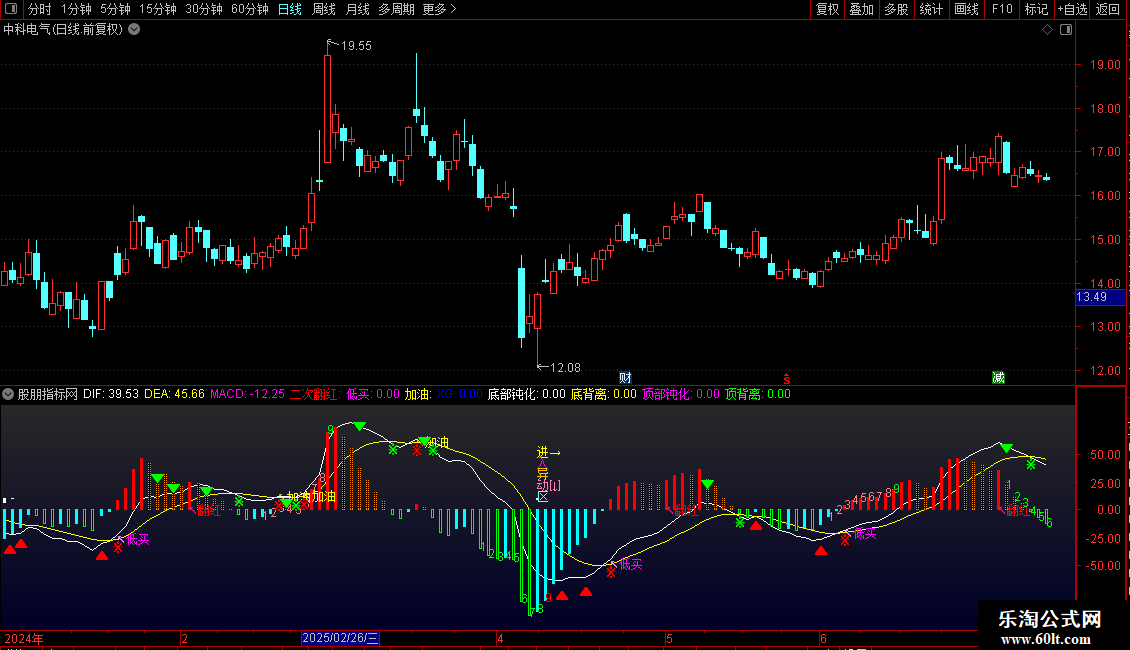Click the 股朋指标网 indicator name

[x=48, y=394]
